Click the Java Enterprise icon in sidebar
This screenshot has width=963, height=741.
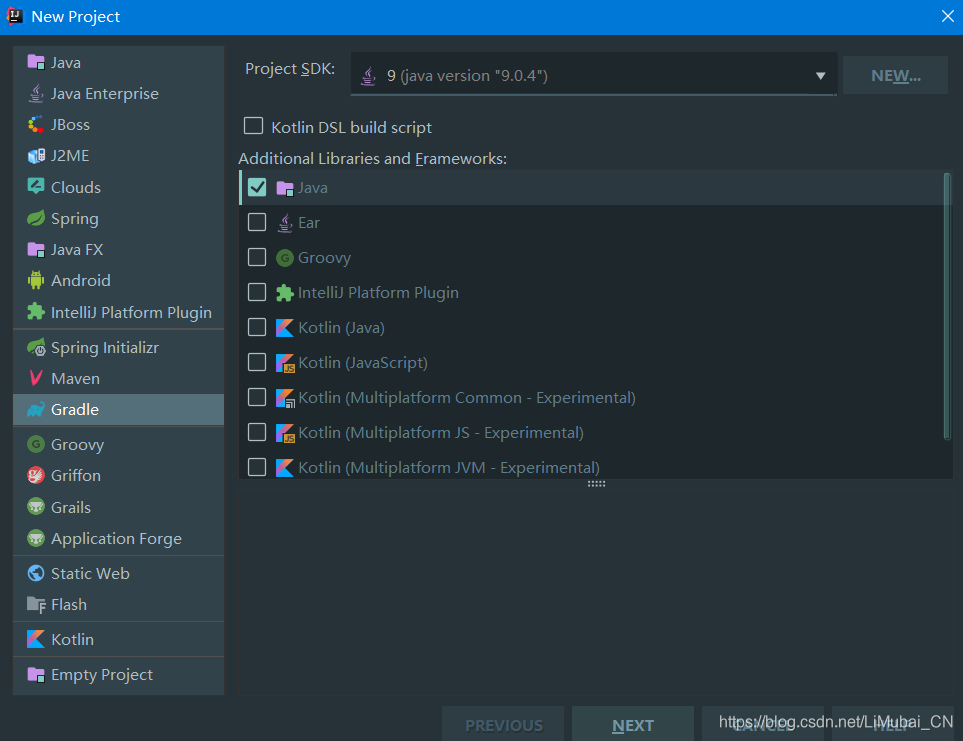pos(36,93)
